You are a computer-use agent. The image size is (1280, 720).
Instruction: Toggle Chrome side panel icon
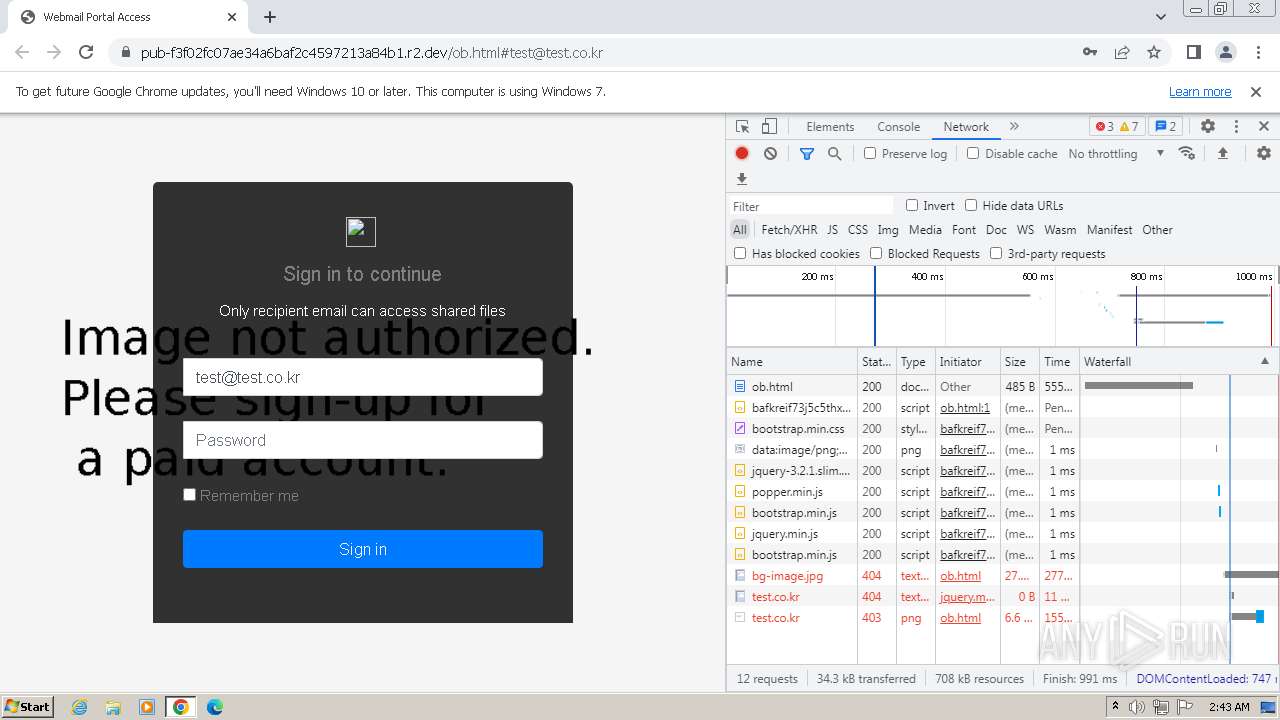coord(1194,52)
